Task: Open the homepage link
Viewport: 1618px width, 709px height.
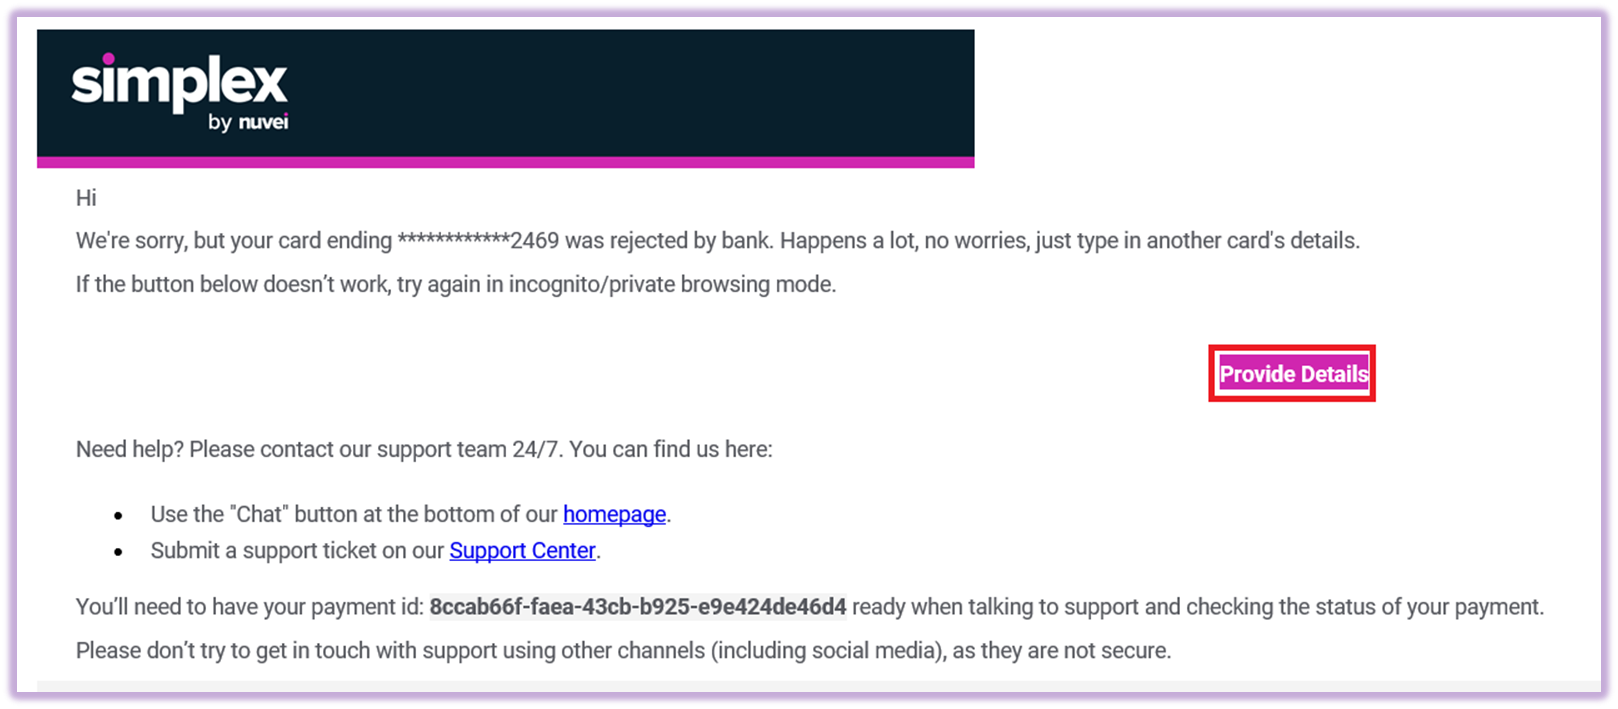Action: click(x=614, y=514)
